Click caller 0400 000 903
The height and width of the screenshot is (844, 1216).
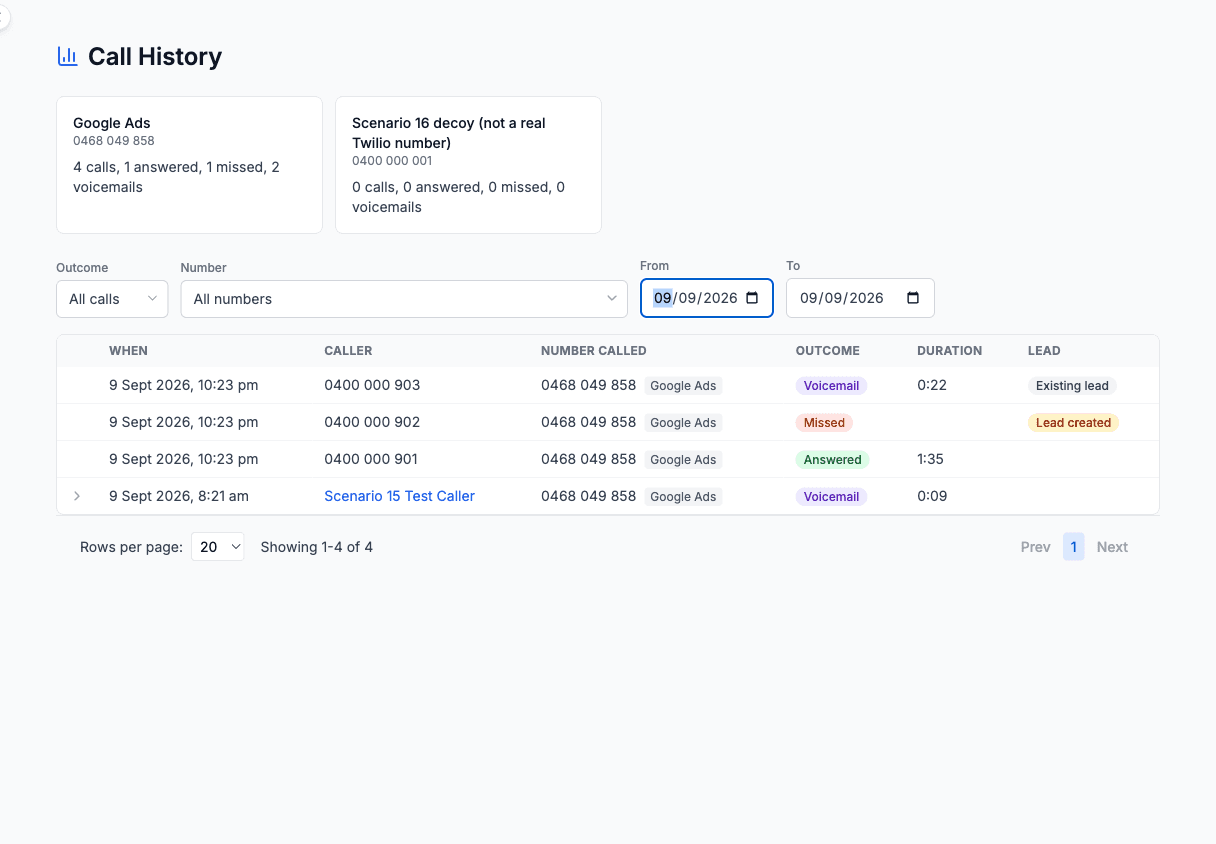click(372, 385)
